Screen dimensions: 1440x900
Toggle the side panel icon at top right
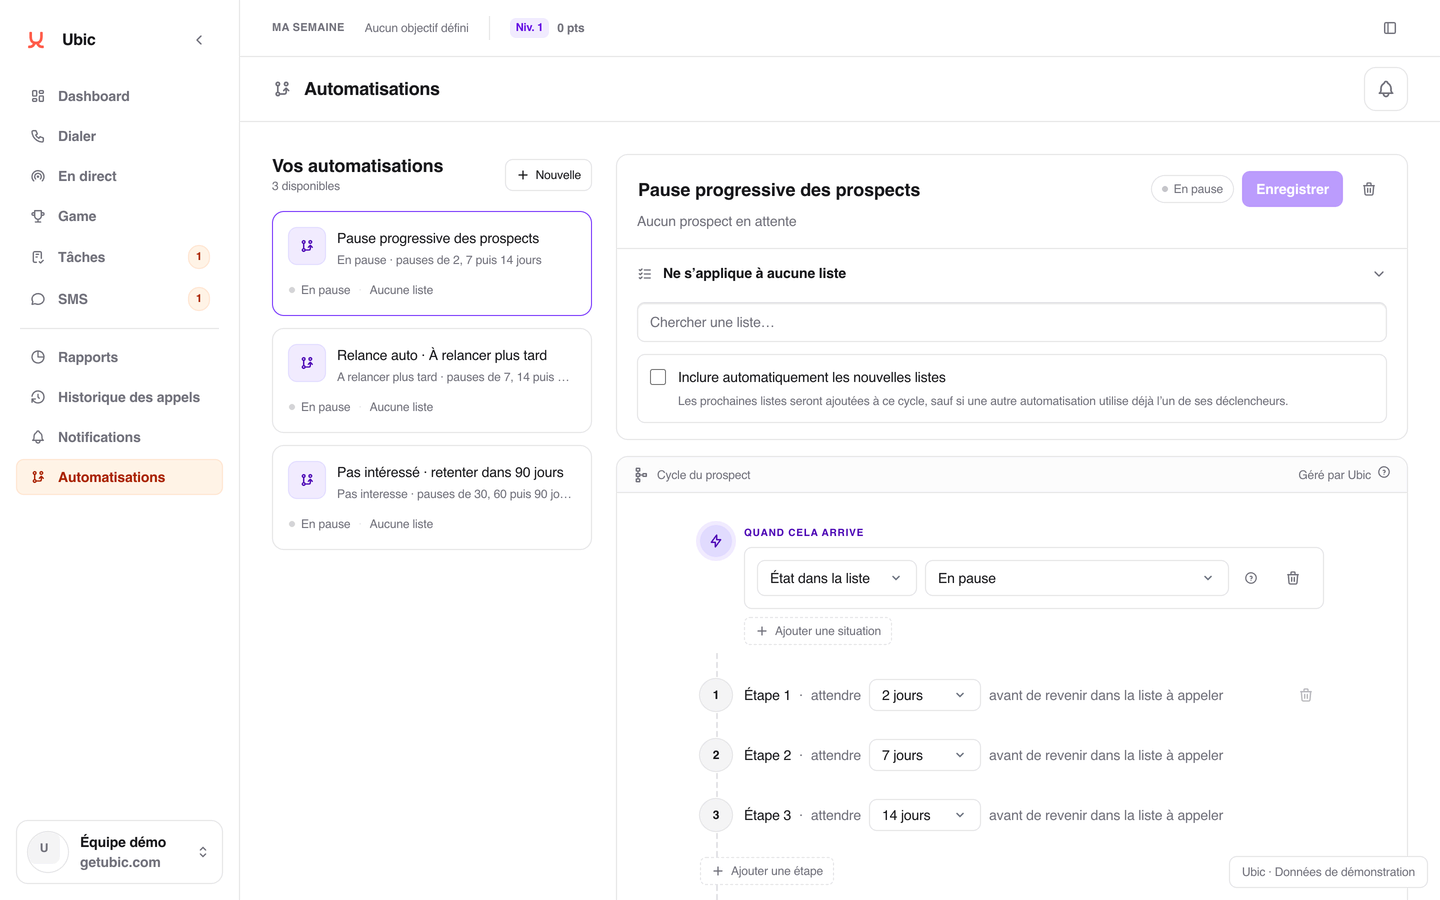(1390, 28)
